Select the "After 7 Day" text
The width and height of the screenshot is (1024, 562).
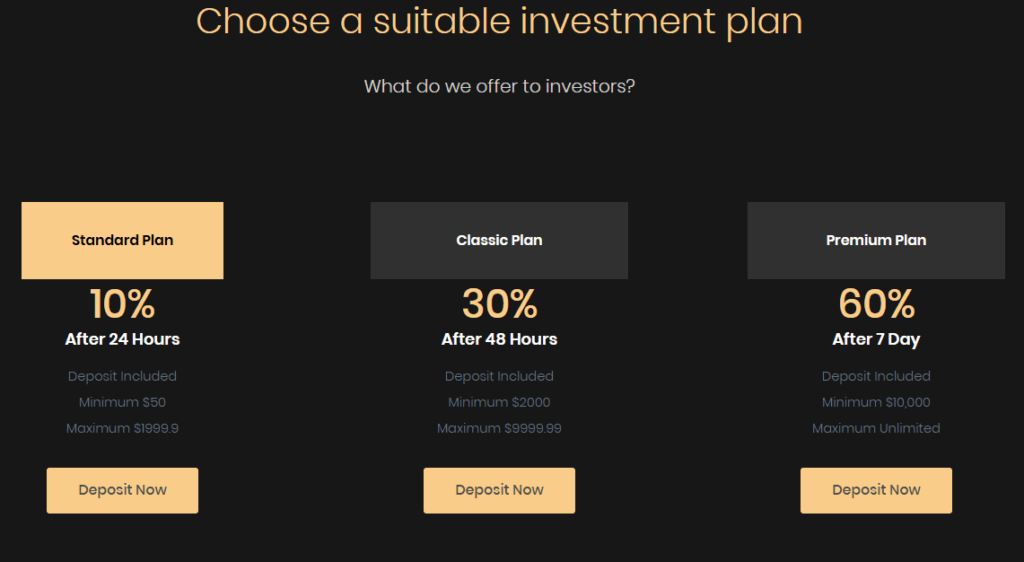click(x=876, y=339)
